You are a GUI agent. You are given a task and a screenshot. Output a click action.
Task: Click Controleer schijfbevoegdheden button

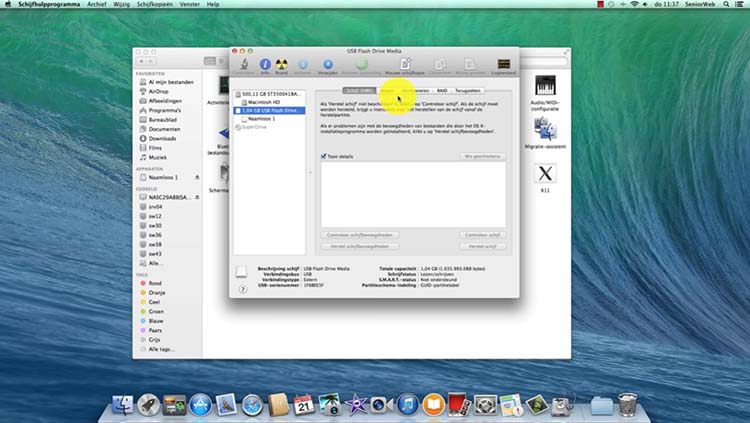360,235
